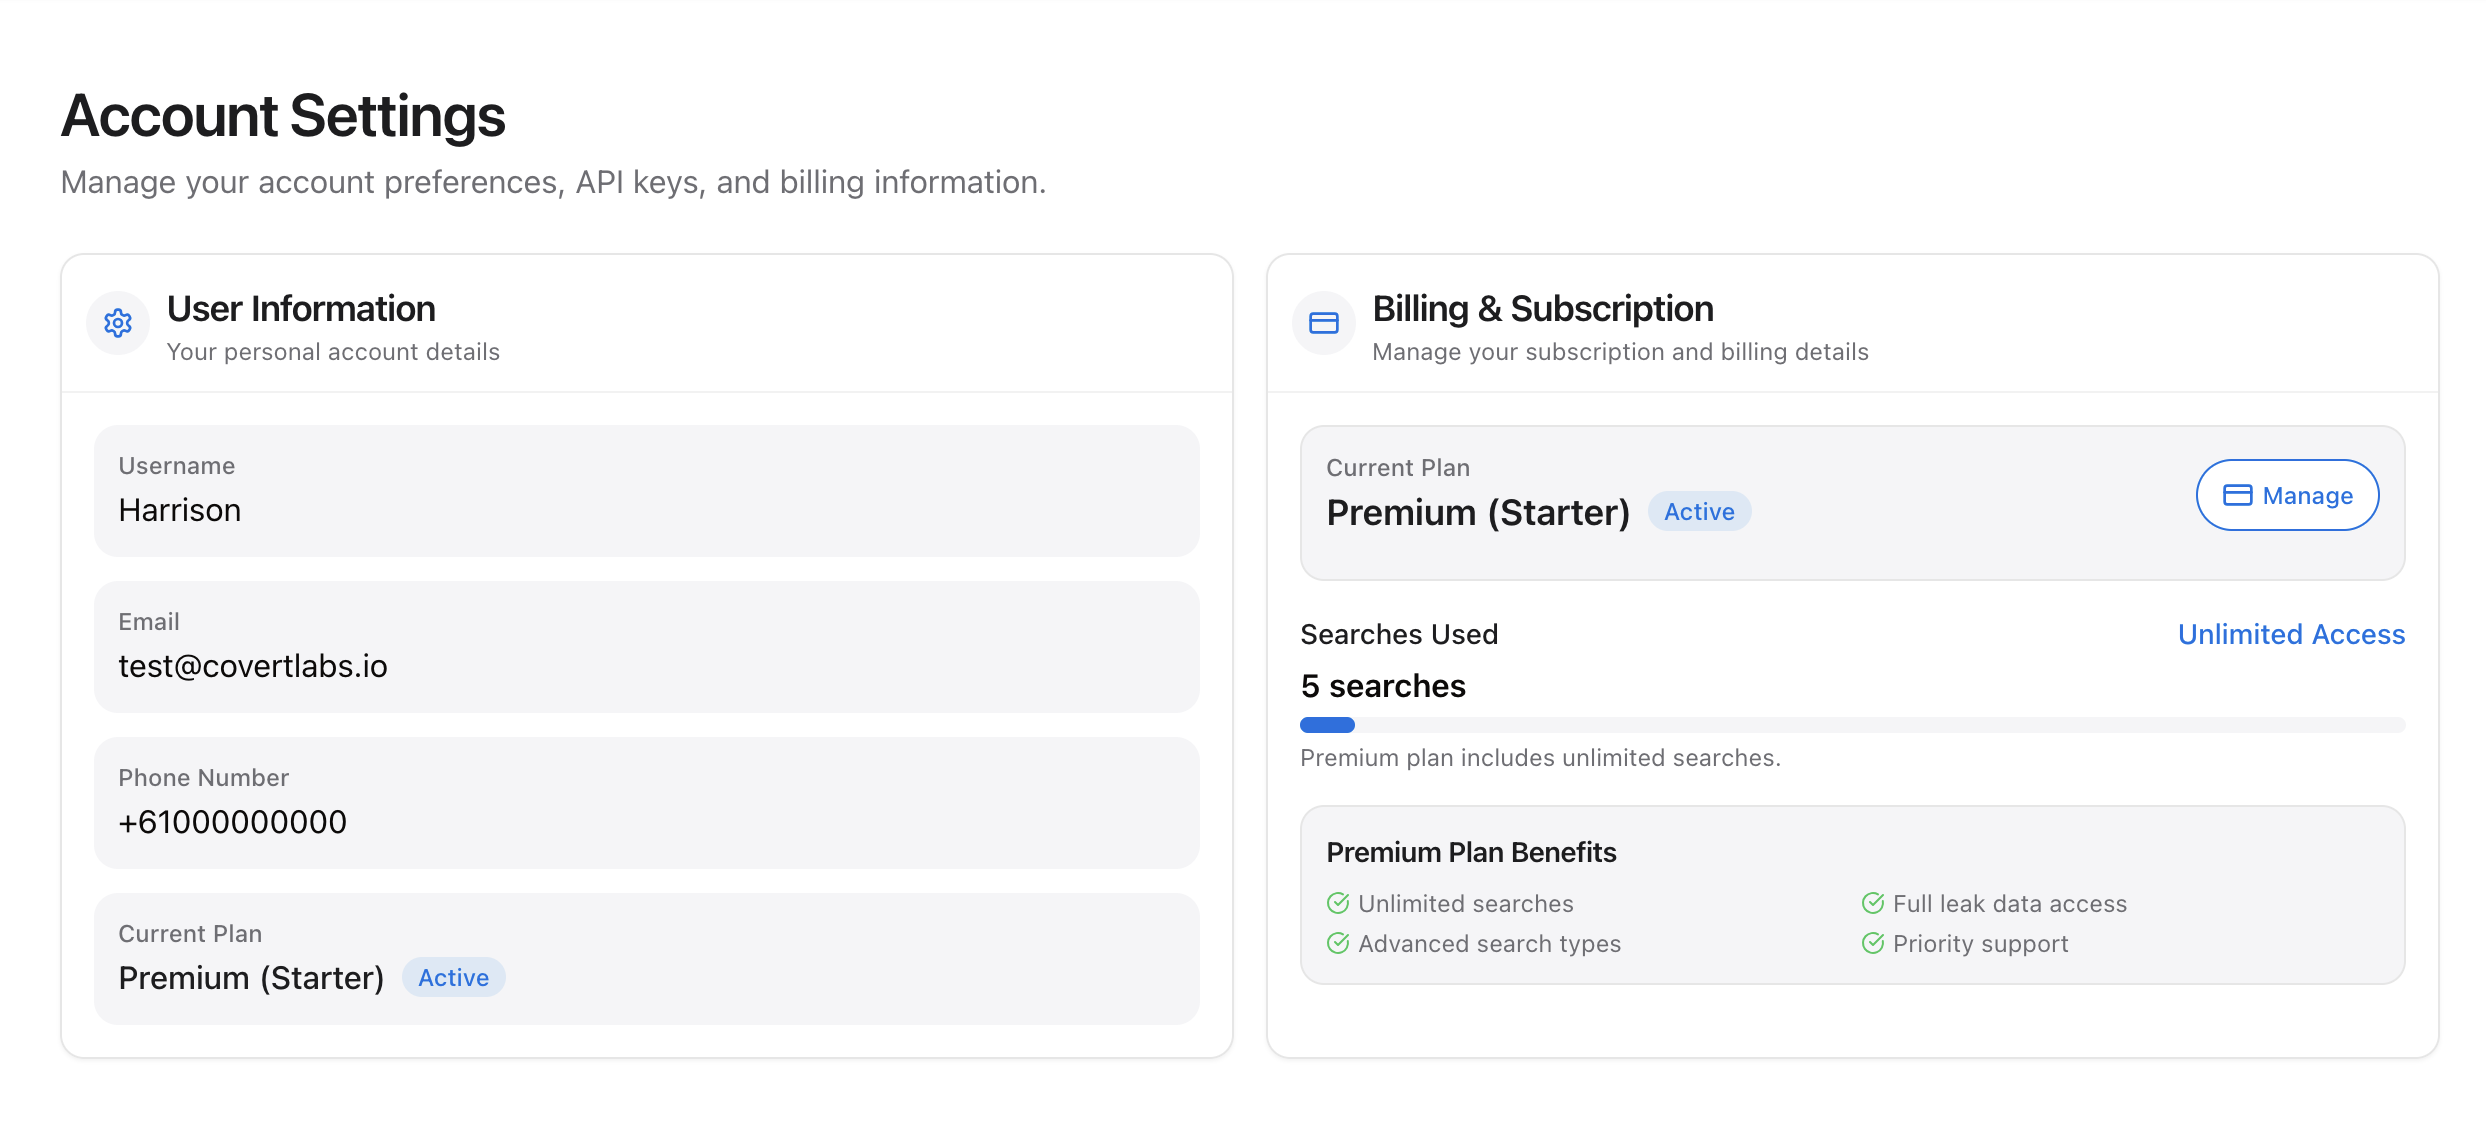The width and height of the screenshot is (2486, 1146).
Task: Open the Unlimited Access link
Action: point(2291,634)
